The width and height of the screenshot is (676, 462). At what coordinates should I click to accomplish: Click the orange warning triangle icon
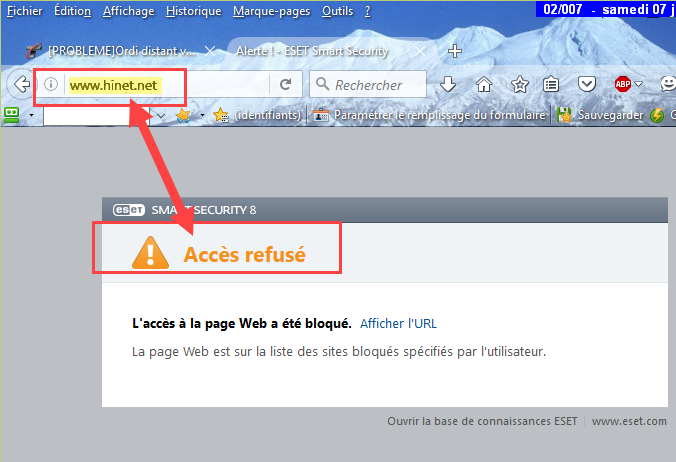click(x=150, y=253)
